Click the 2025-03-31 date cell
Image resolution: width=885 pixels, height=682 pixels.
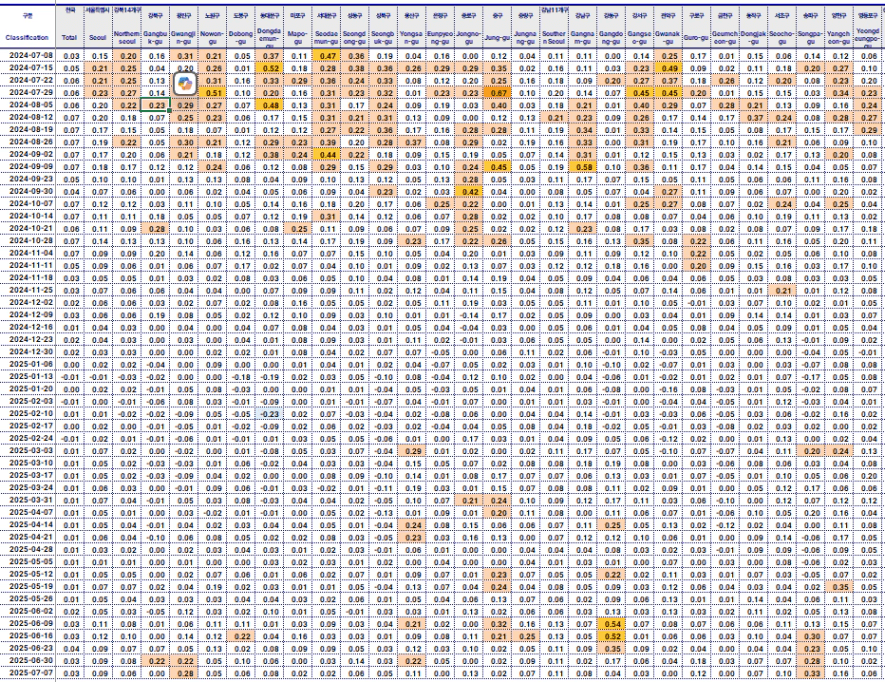[28, 500]
